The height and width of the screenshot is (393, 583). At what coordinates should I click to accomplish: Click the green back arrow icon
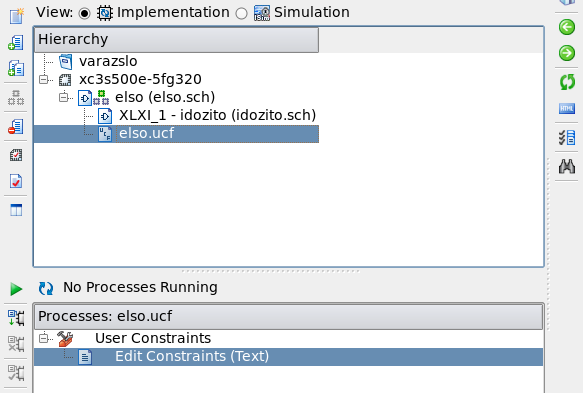pos(567,27)
